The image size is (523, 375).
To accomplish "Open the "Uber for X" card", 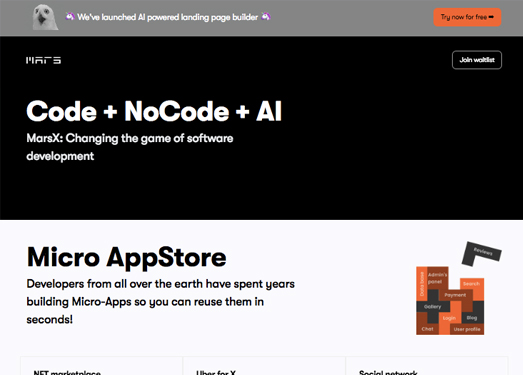I will 264,366.
